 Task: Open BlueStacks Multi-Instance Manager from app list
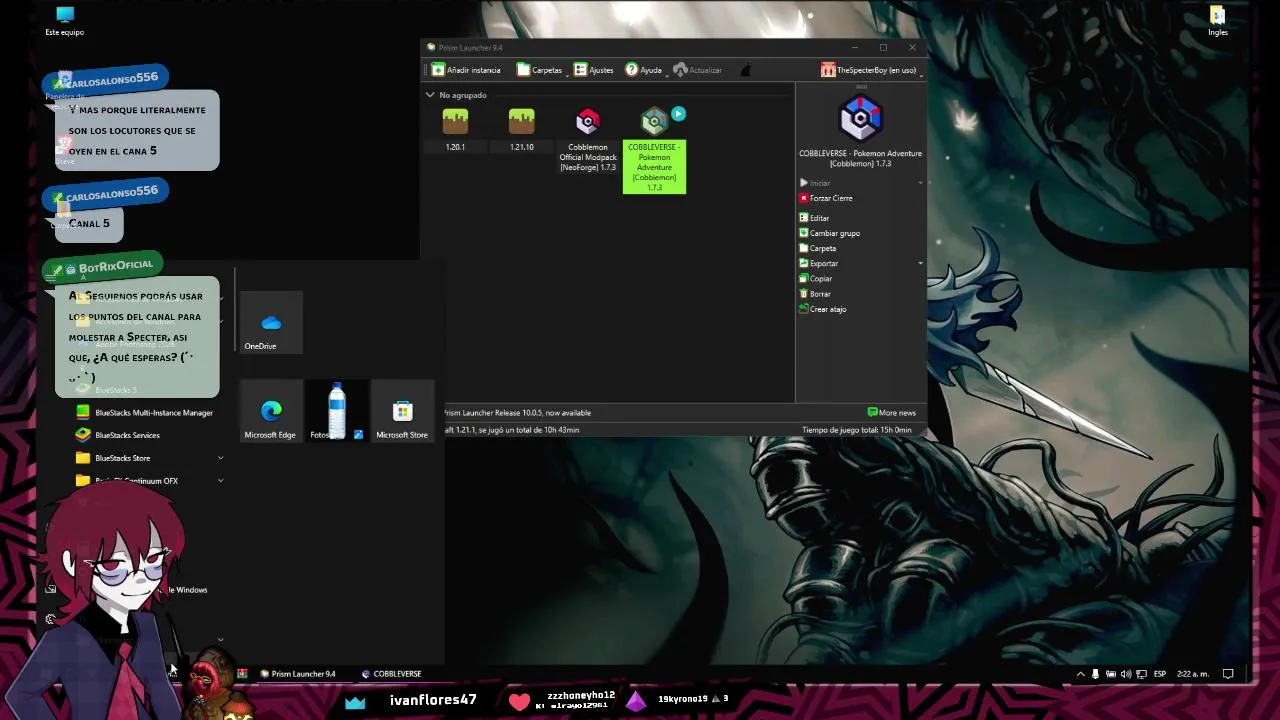145,412
